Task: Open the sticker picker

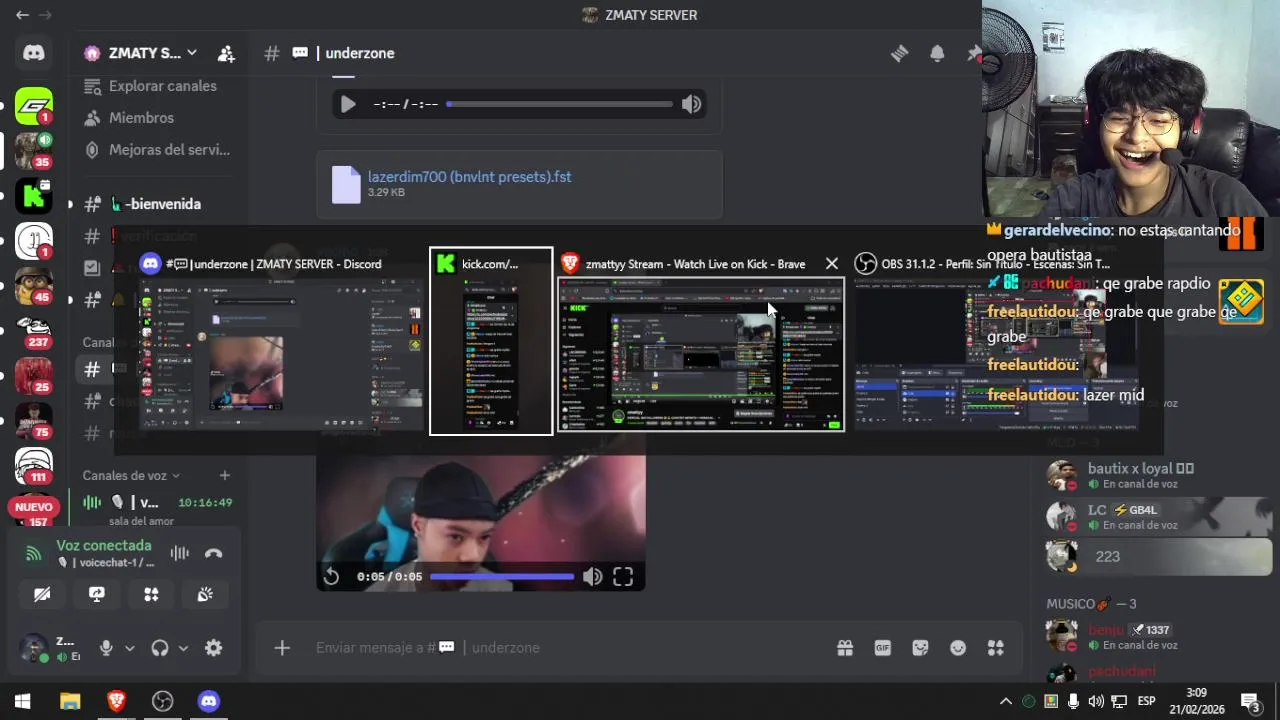Action: [x=921, y=648]
